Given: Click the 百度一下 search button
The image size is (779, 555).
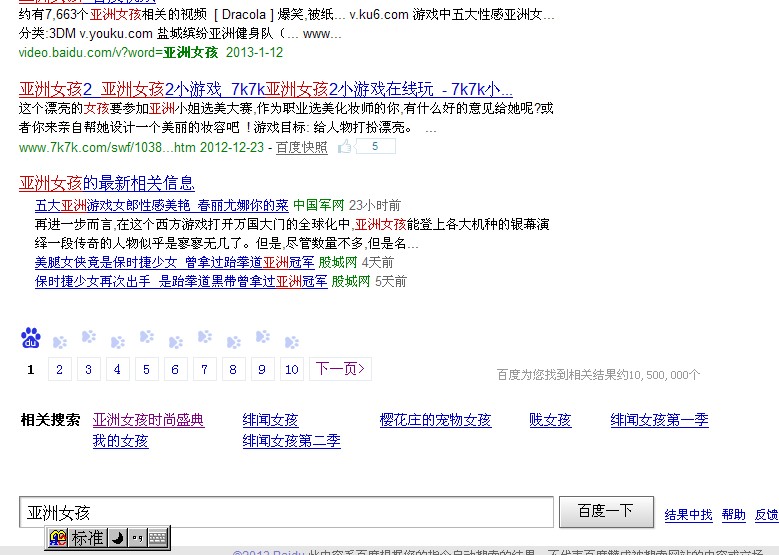Looking at the screenshot, I should (606, 512).
